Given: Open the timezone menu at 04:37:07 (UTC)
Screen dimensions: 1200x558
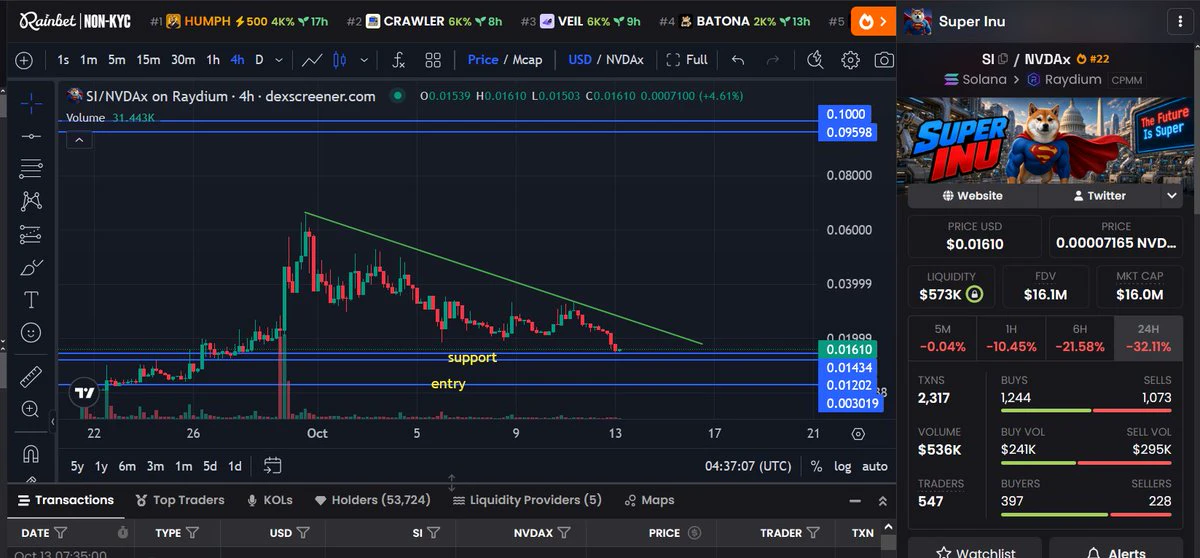Looking at the screenshot, I should pos(748,466).
